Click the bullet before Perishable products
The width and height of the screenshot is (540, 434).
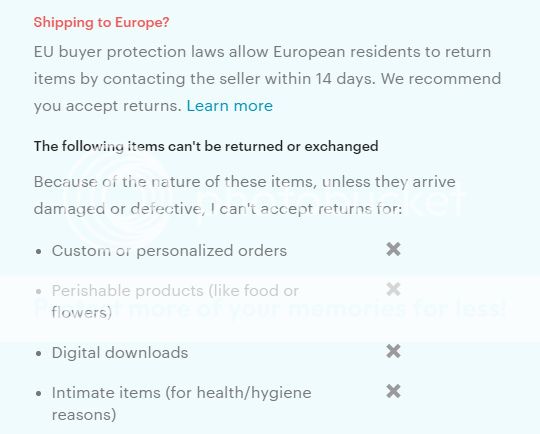[x=39, y=291]
